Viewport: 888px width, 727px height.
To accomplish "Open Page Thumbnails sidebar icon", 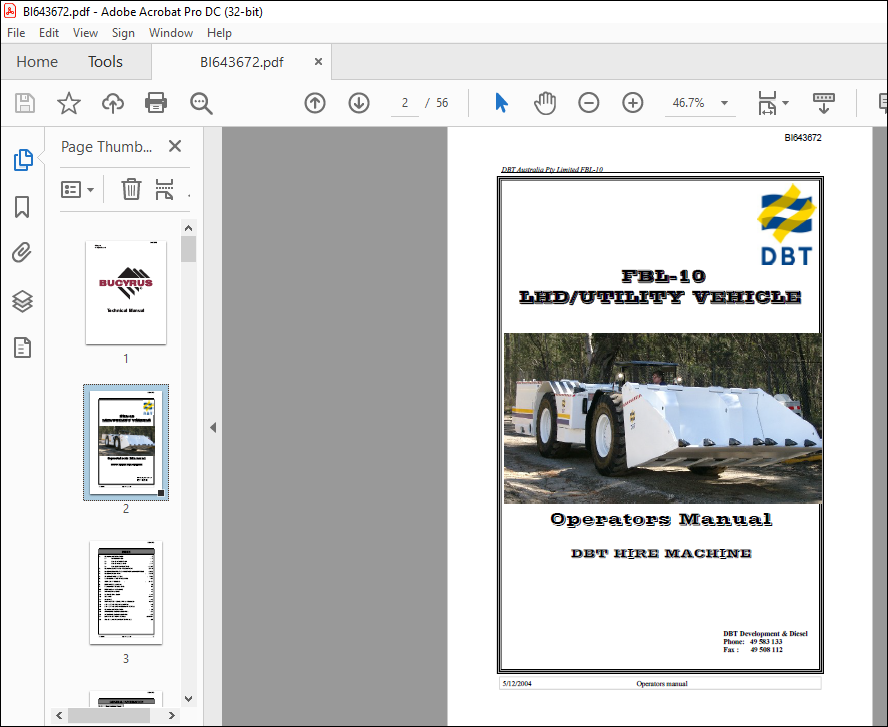I will 23,160.
